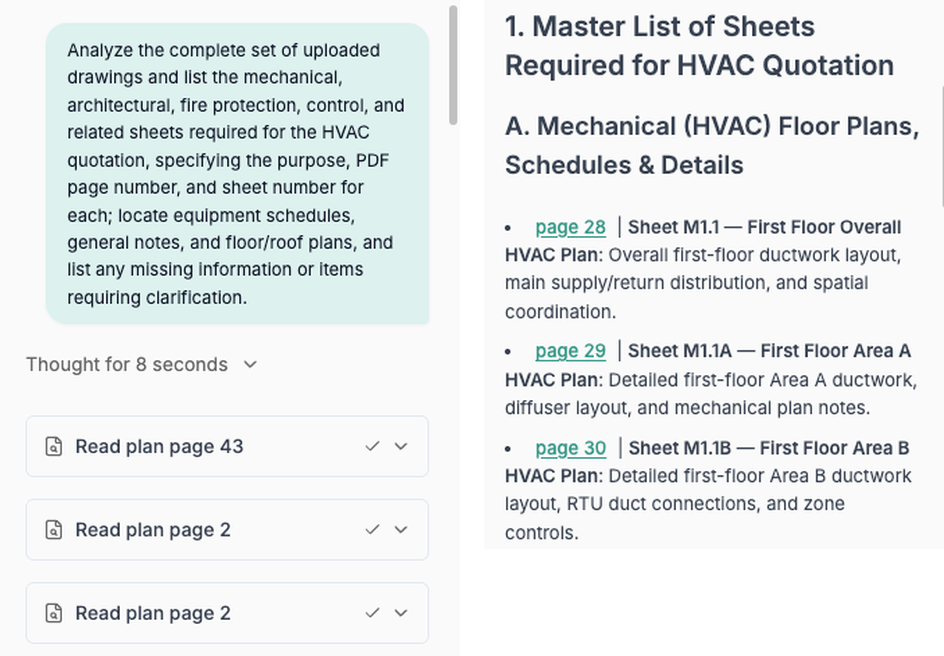Click document icon on first Read plan page 2

pos(54,530)
